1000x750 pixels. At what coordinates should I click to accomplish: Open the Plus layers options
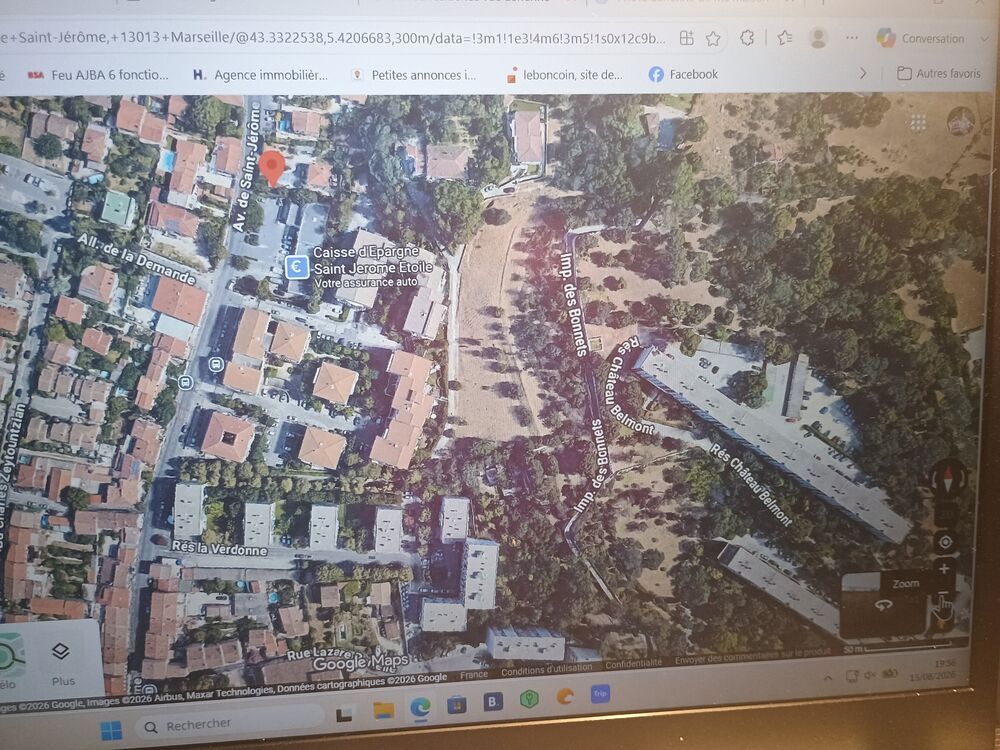[61, 663]
